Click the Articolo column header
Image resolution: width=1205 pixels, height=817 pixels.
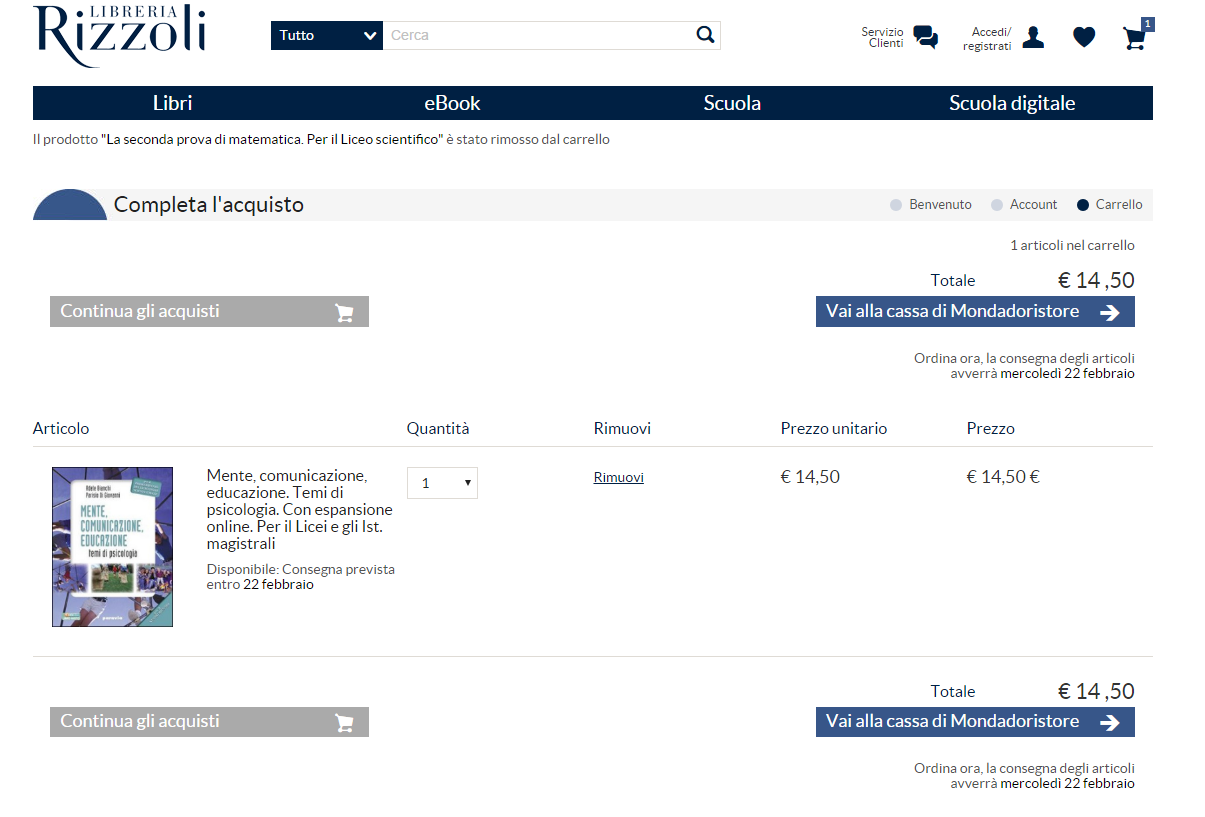[x=61, y=428]
